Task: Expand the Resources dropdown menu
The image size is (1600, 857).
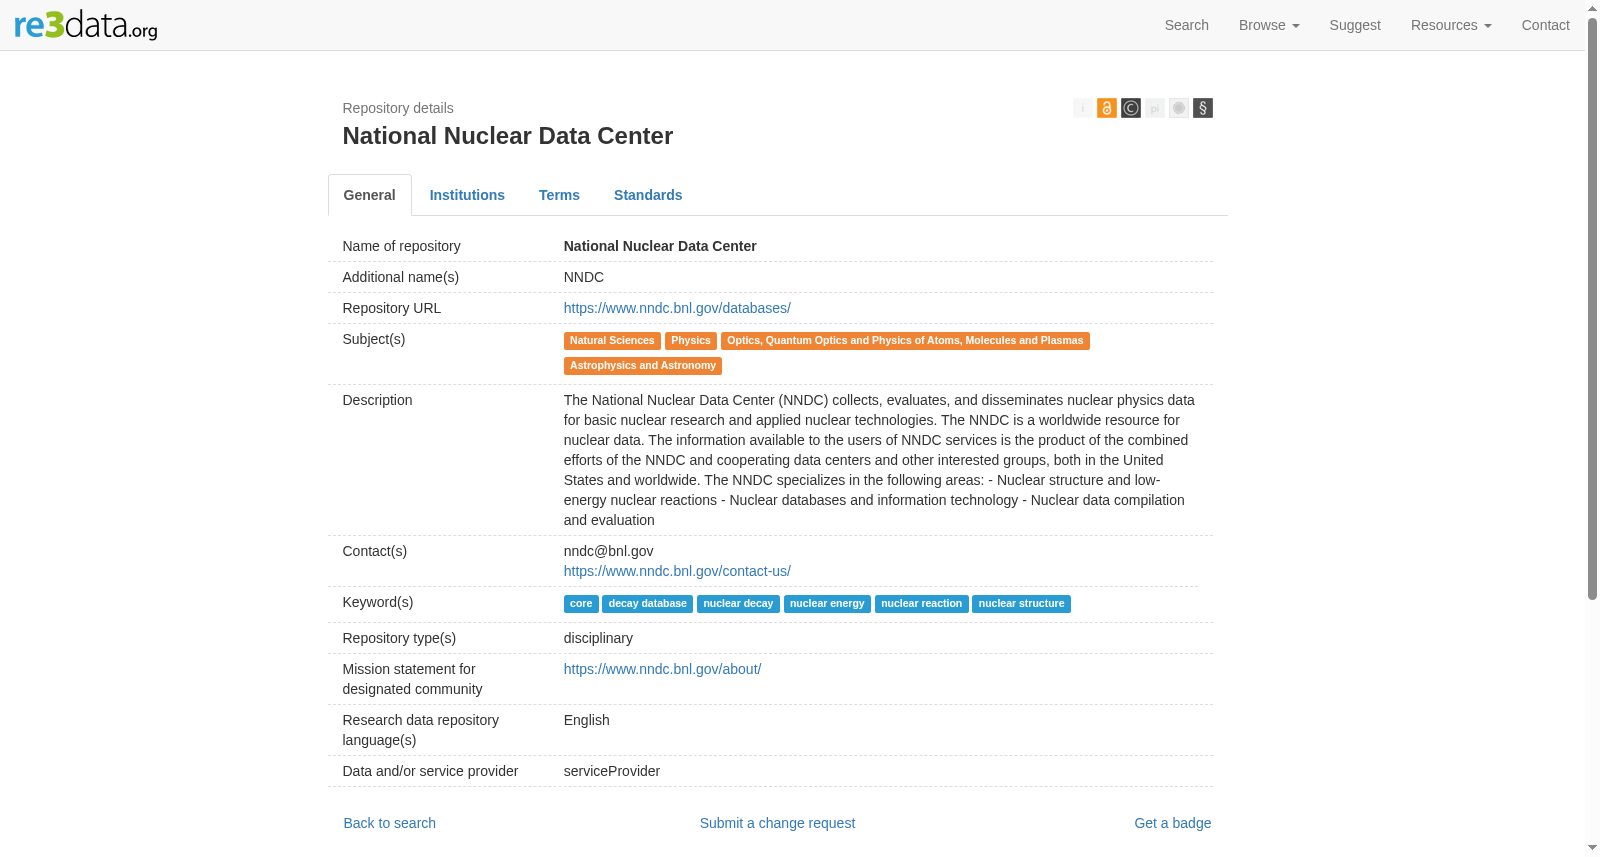Action: point(1451,25)
